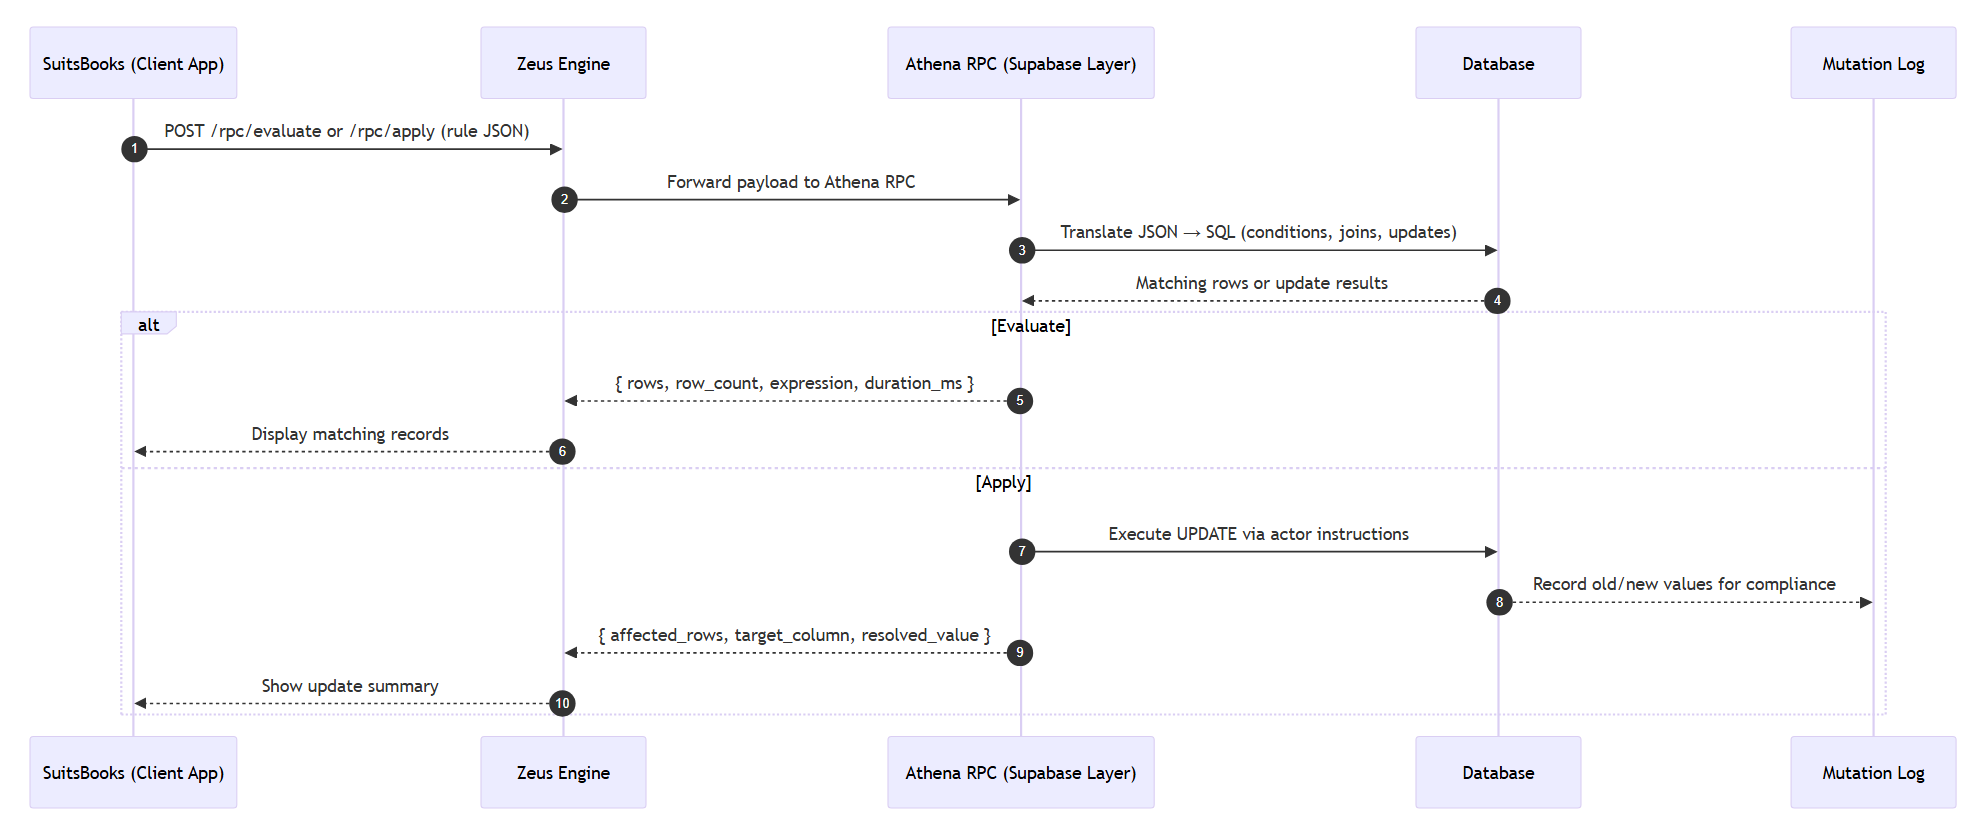This screenshot has height=831, width=1976.
Task: Click the step 1 sequence number circle
Action: (x=134, y=149)
